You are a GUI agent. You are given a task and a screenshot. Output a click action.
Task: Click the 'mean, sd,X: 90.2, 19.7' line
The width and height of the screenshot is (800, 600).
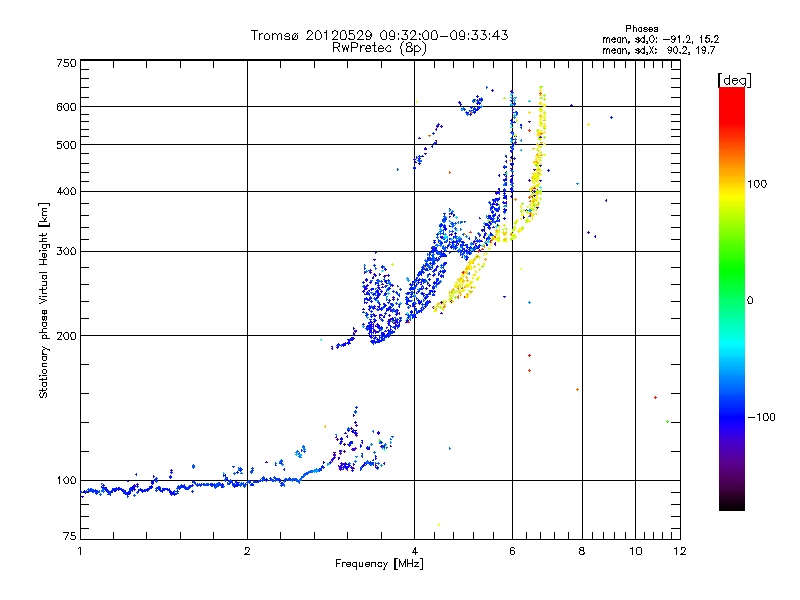click(x=659, y=50)
